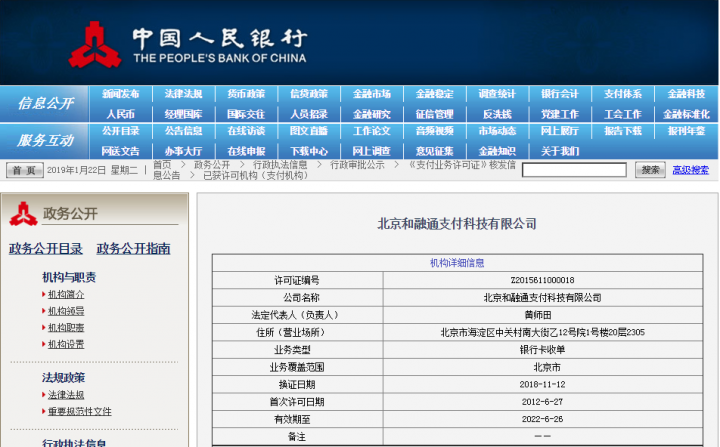
Task: Open 报告下载 page
Action: point(623,131)
